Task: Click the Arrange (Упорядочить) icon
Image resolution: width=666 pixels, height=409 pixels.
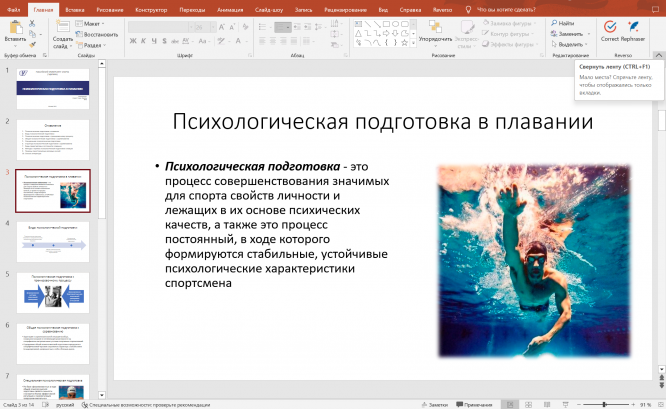Action: (435, 27)
